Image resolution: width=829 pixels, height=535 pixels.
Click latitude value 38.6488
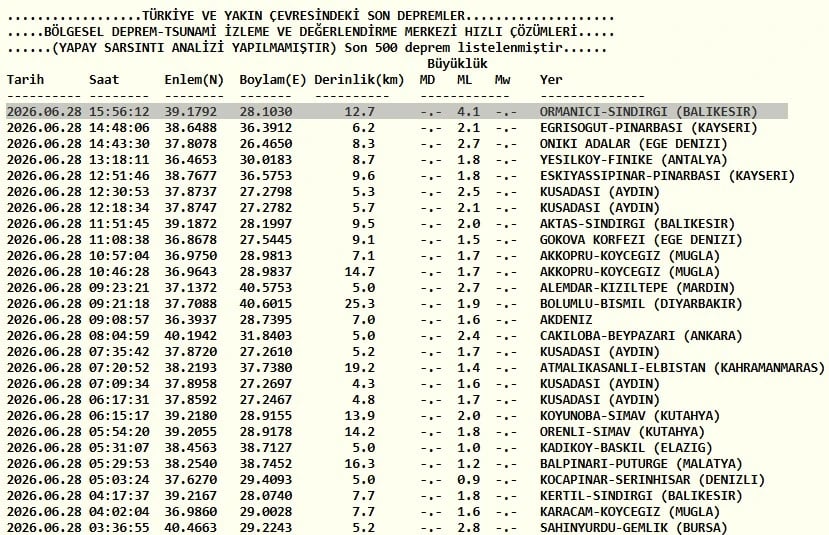click(190, 128)
